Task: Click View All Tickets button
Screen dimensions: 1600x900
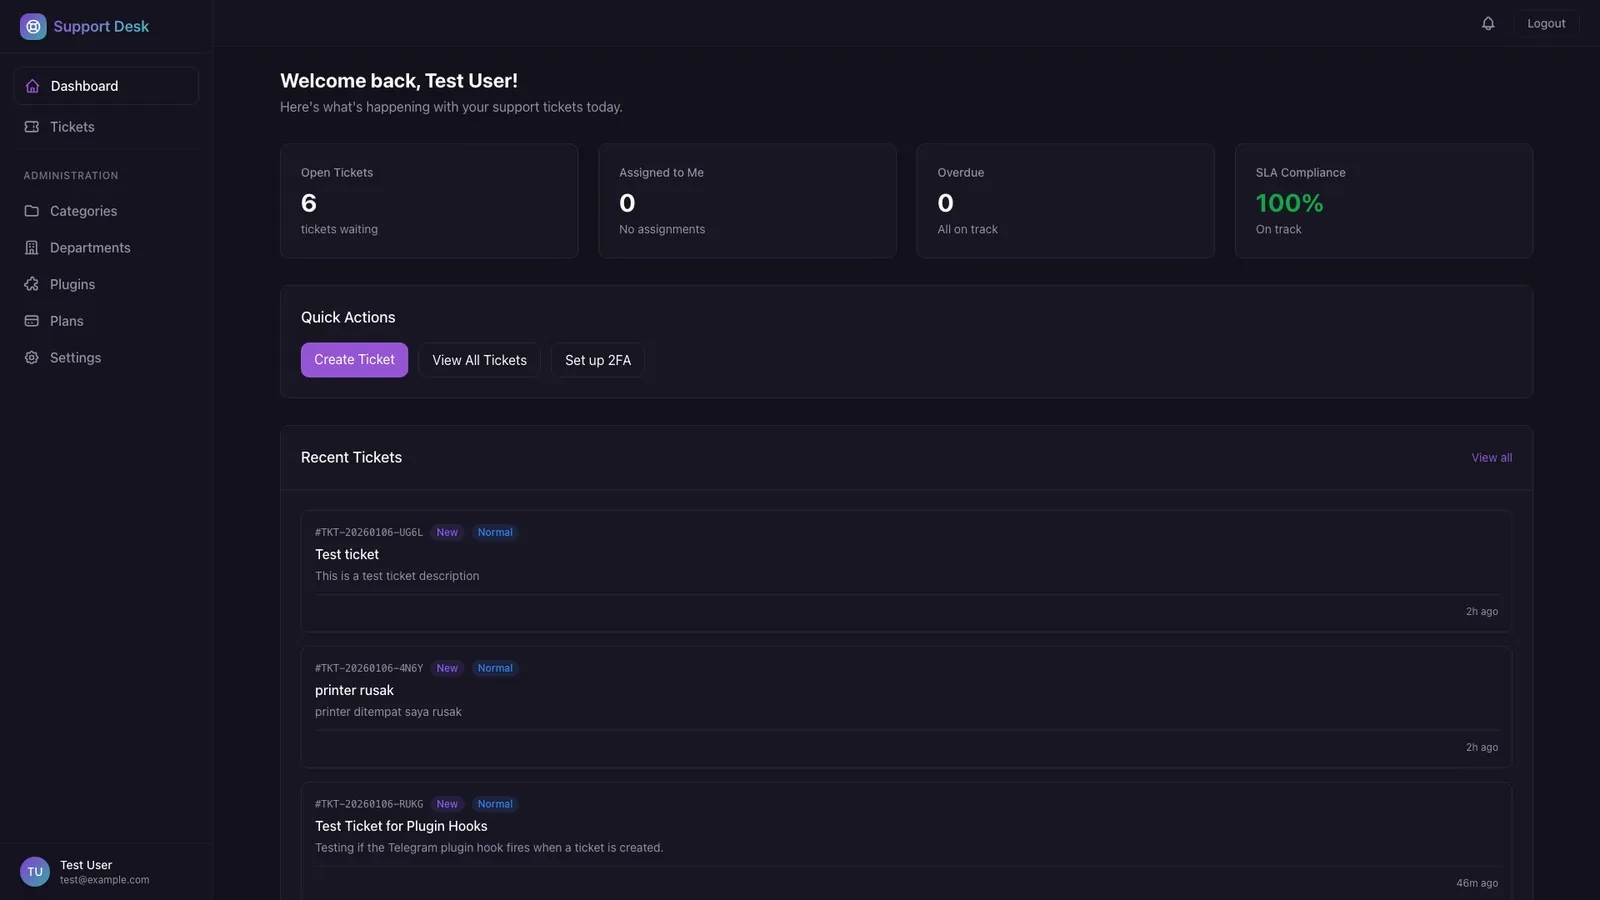Action: [479, 360]
